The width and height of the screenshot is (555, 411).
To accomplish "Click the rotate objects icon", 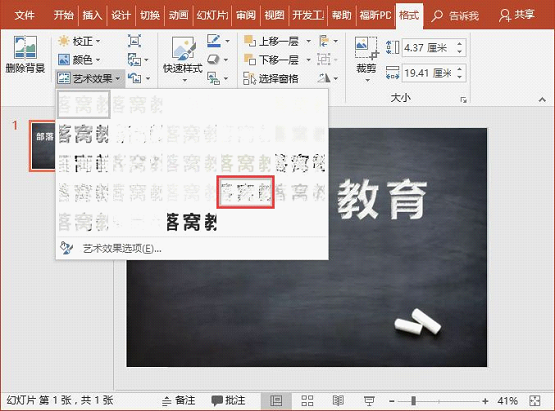I will click(x=324, y=78).
